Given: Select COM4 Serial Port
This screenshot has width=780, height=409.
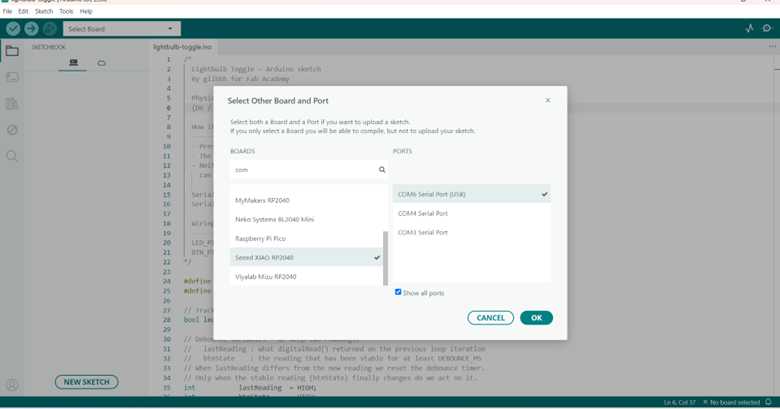Looking at the screenshot, I should coord(472,213).
